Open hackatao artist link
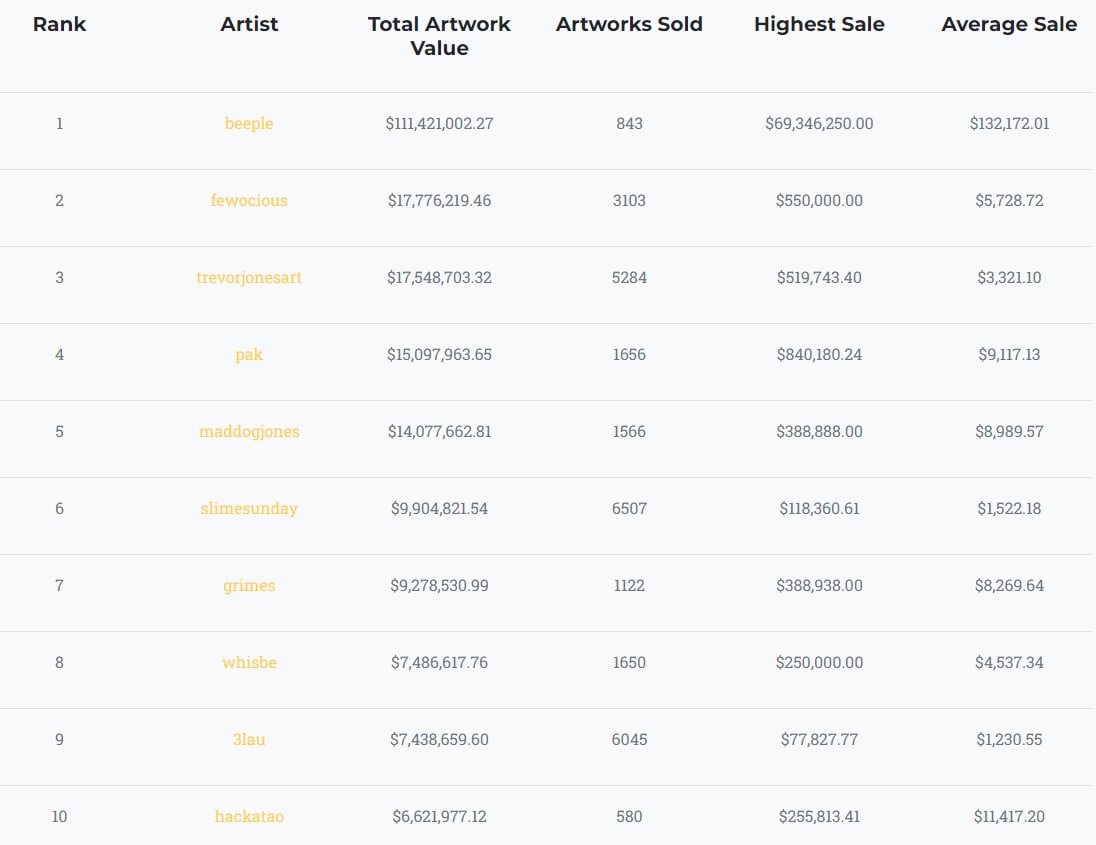Screen dimensions: 1096x845 point(249,816)
